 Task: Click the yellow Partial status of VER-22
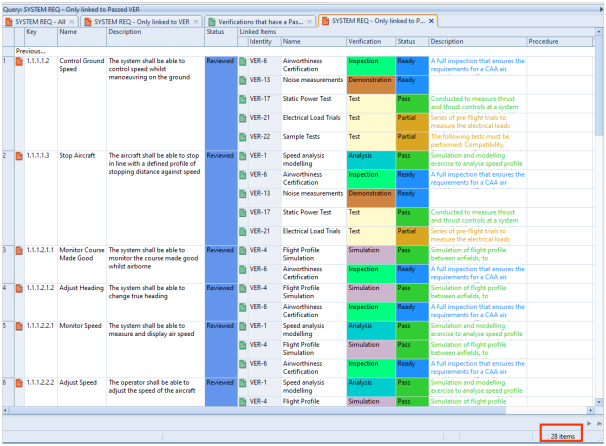click(412, 141)
